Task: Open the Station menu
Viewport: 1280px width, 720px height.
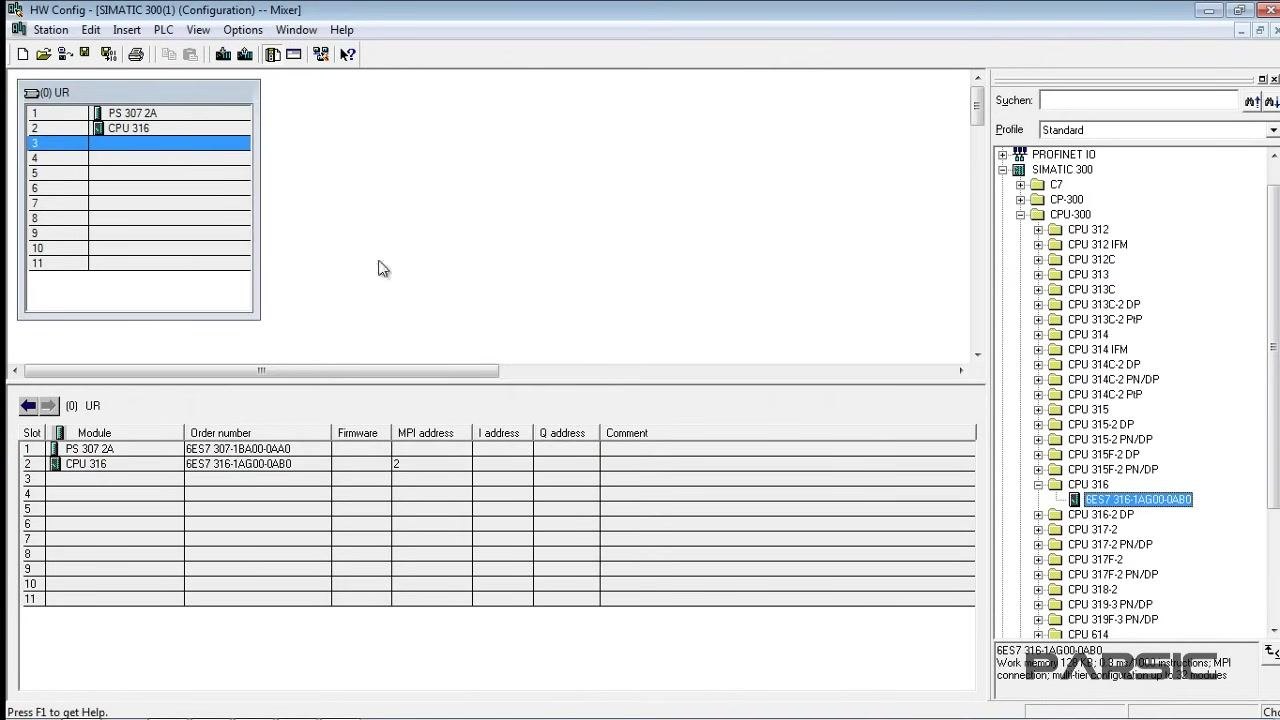Action: pos(51,30)
